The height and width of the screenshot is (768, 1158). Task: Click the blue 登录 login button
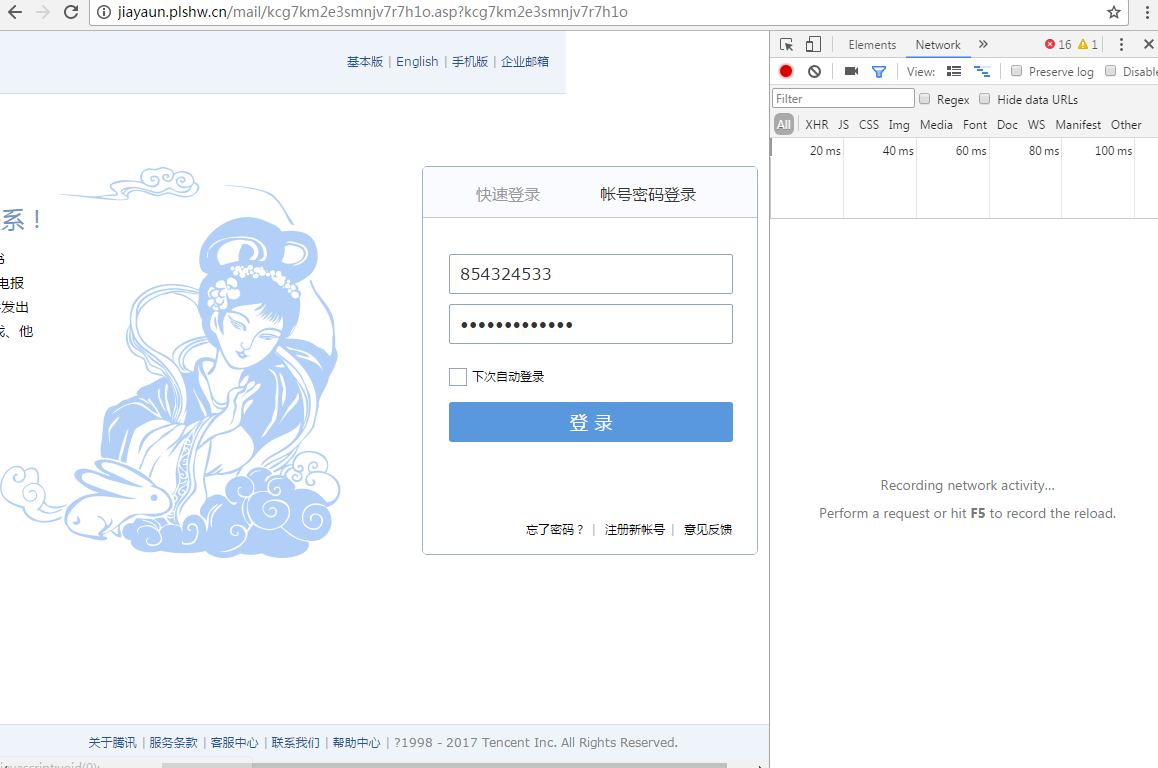pos(591,422)
